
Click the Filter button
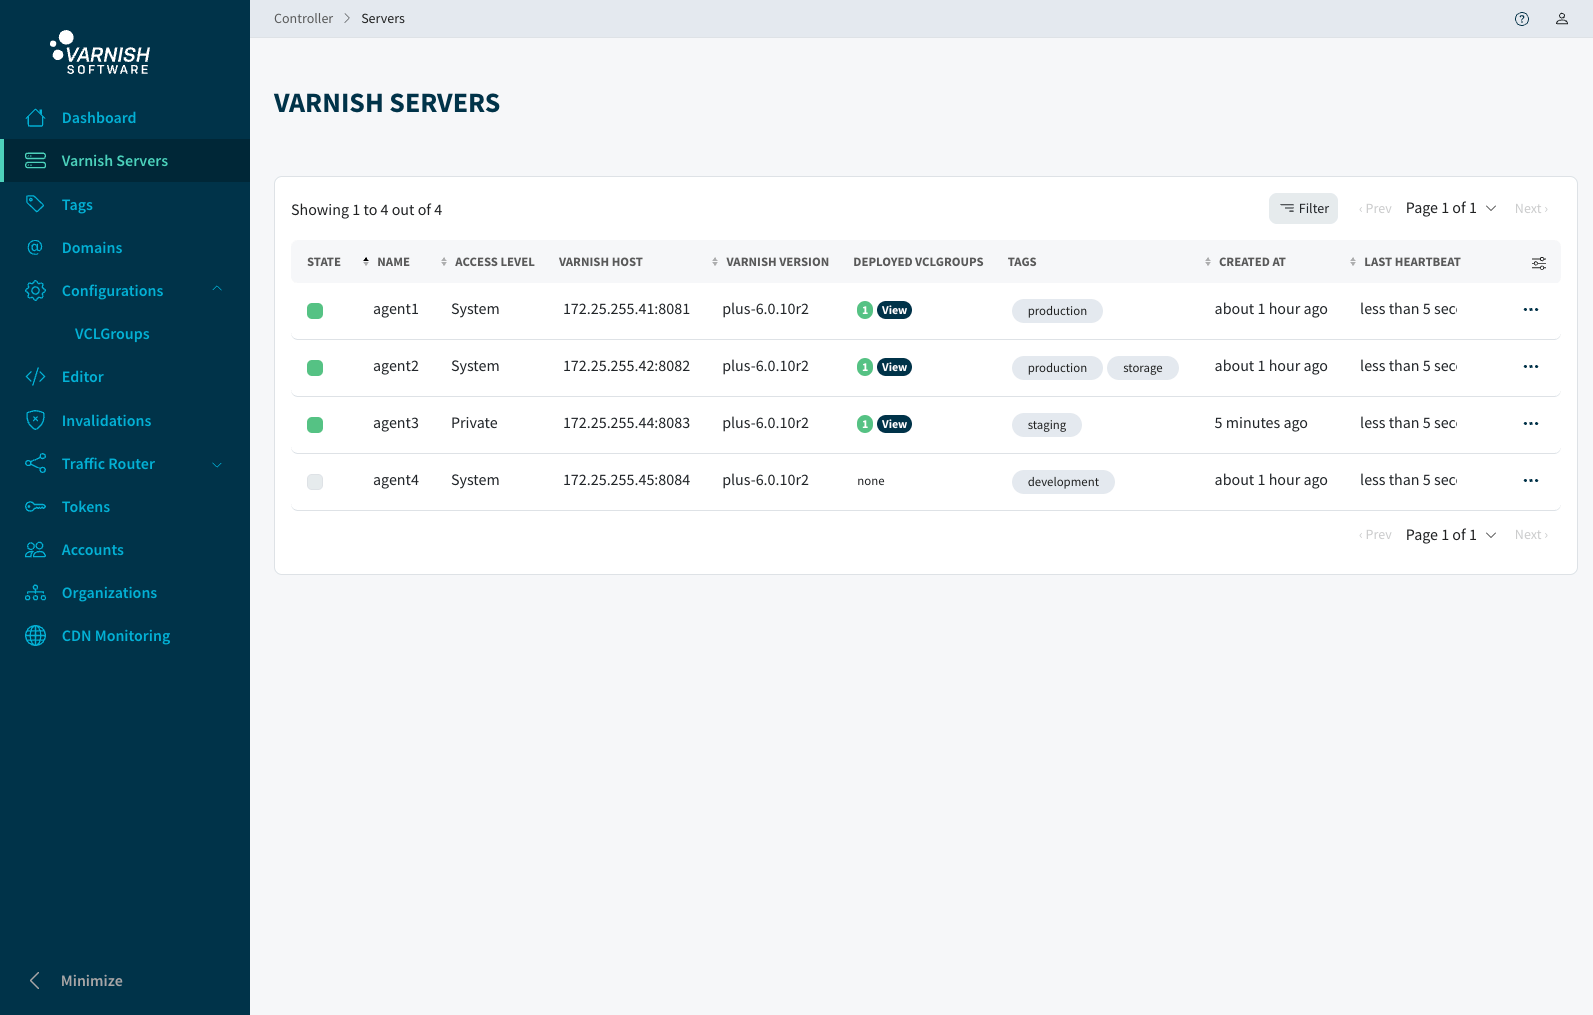point(1303,208)
